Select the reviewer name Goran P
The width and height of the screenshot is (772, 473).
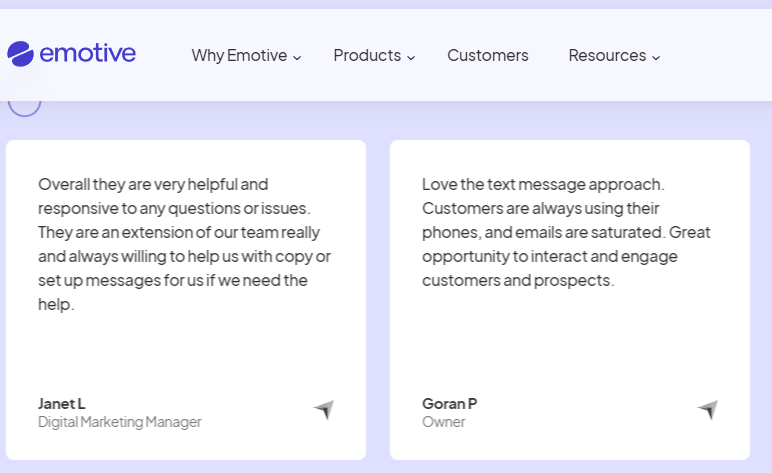point(449,403)
